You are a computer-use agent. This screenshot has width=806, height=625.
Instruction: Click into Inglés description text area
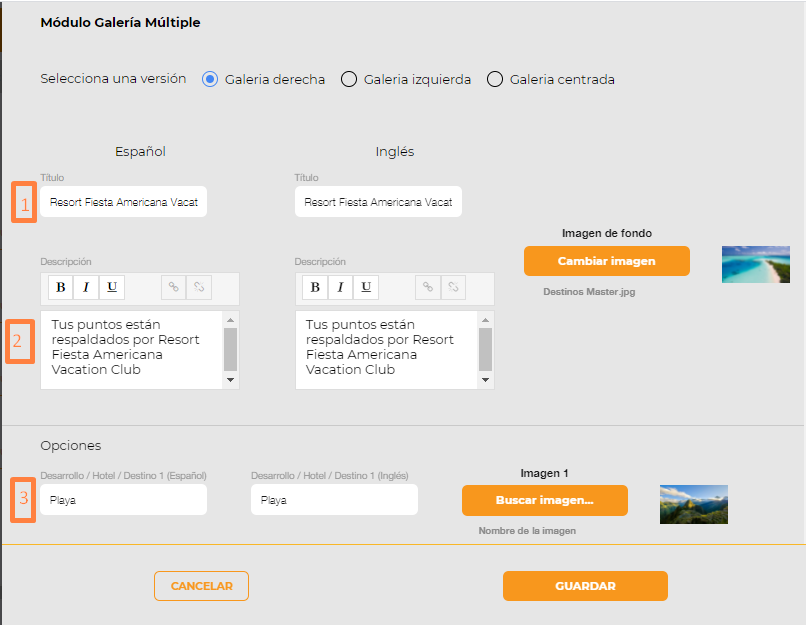(386, 350)
